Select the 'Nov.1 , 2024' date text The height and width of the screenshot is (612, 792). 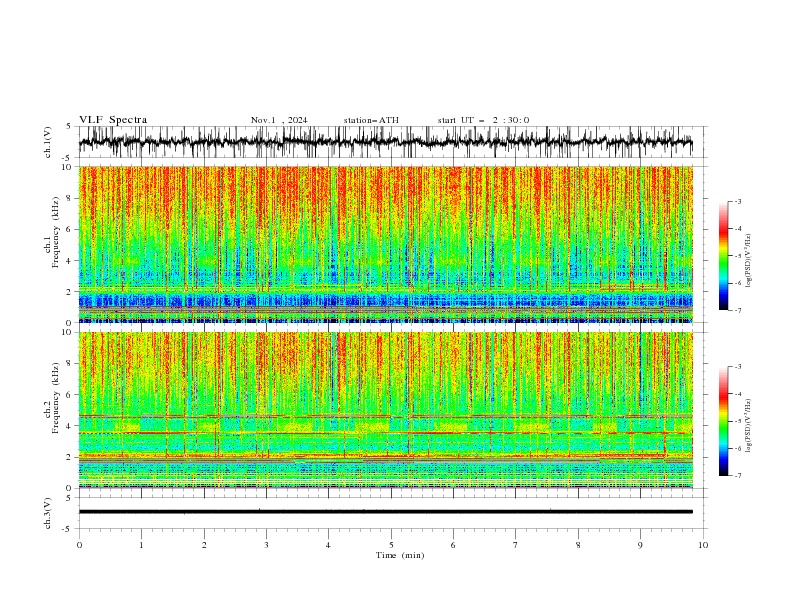tap(279, 120)
